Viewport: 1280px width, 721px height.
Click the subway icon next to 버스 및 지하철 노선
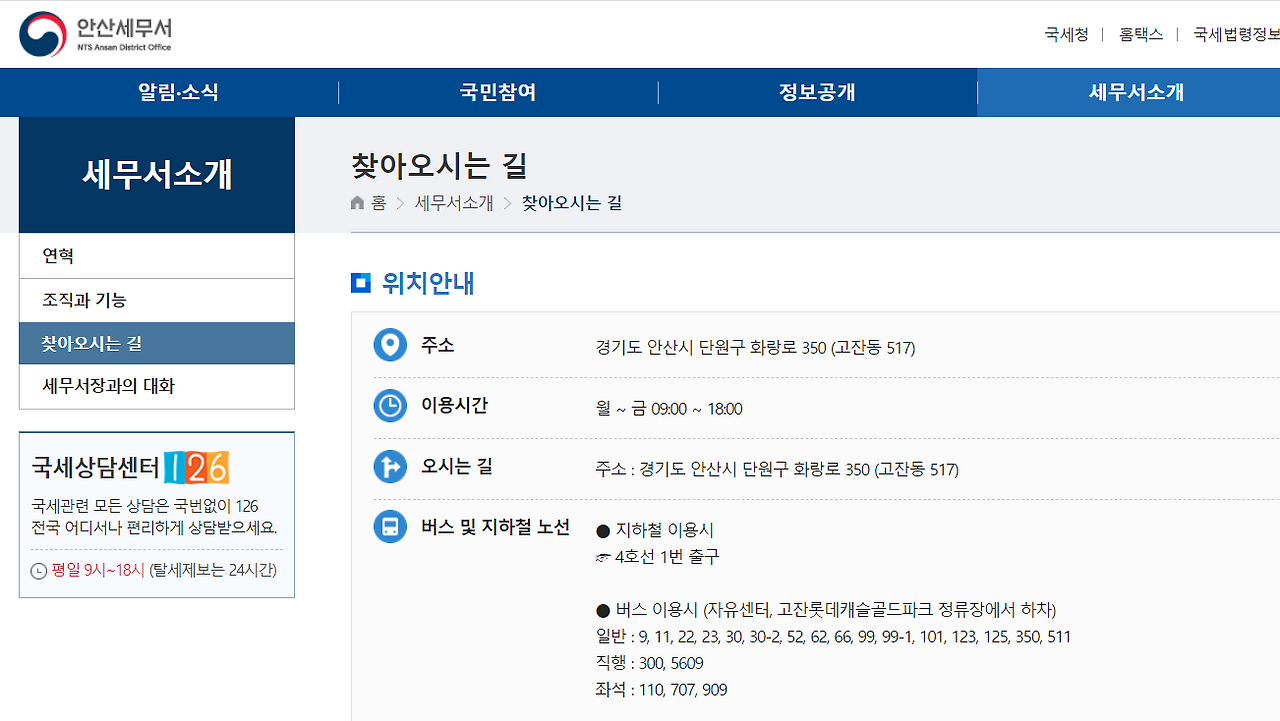pyautogui.click(x=390, y=526)
